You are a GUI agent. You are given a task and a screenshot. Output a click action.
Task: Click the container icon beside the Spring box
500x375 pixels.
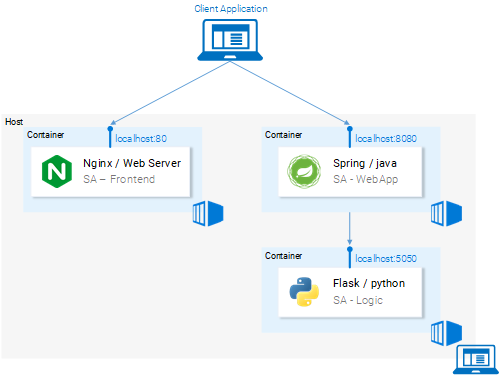point(446,213)
